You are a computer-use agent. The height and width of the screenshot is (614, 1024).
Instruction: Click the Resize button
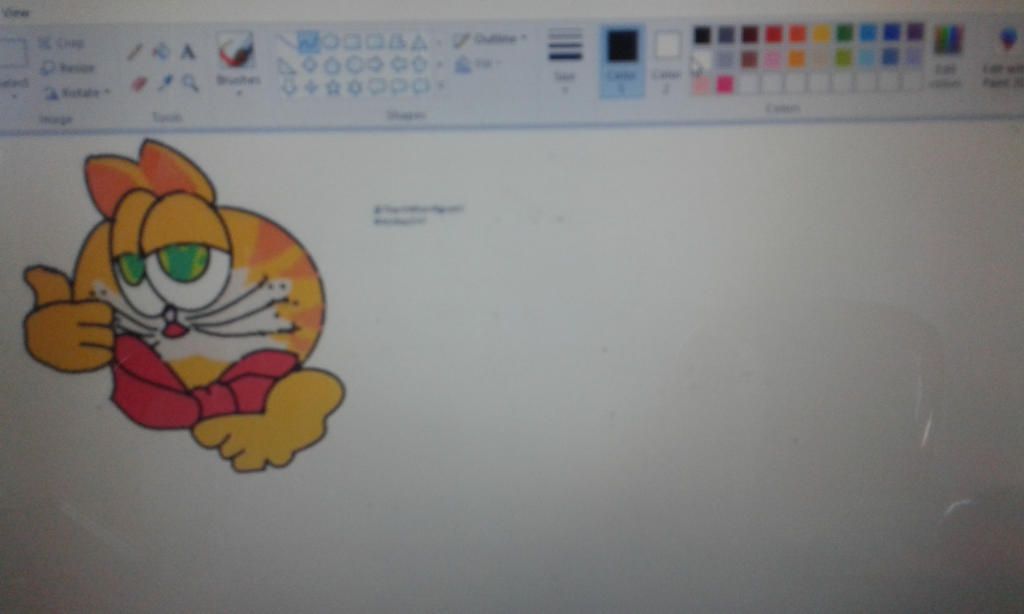(68, 68)
